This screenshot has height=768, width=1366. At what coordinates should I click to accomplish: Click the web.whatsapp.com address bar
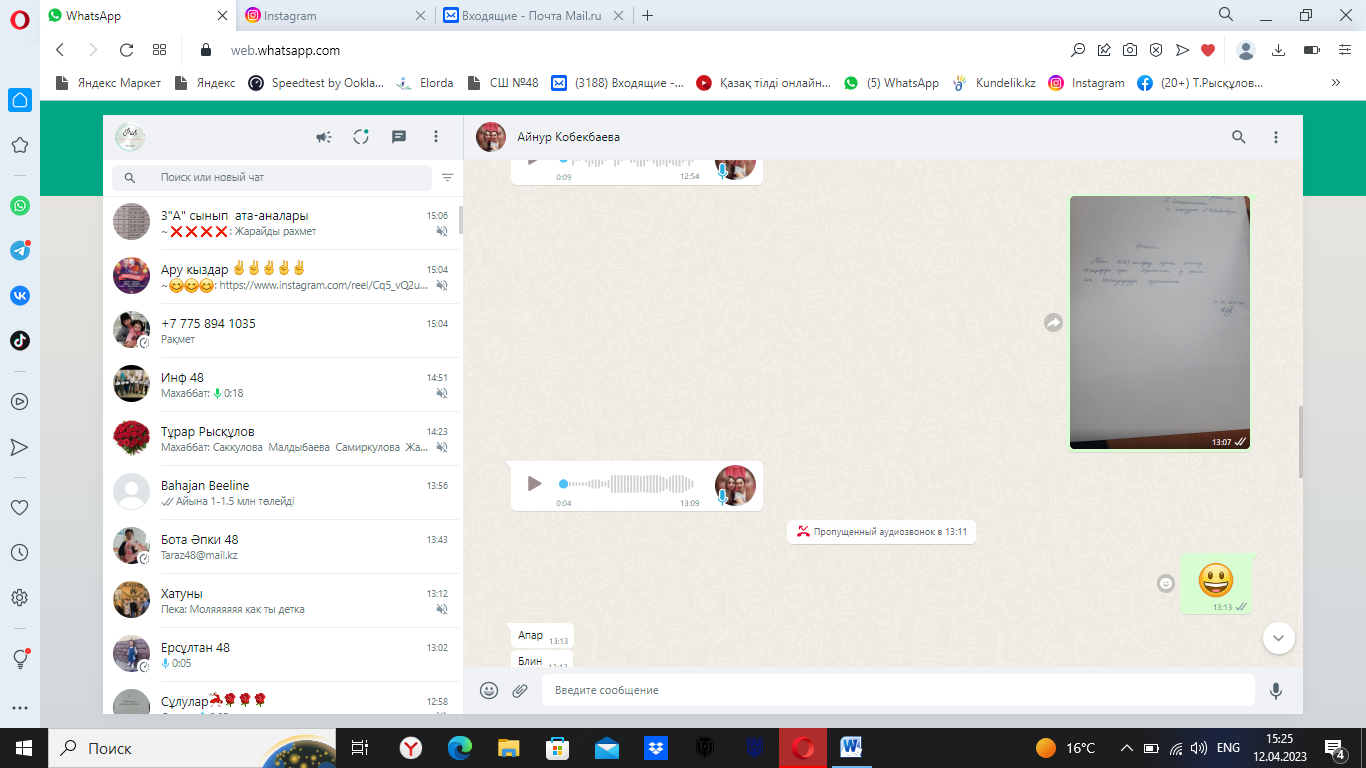coord(285,50)
